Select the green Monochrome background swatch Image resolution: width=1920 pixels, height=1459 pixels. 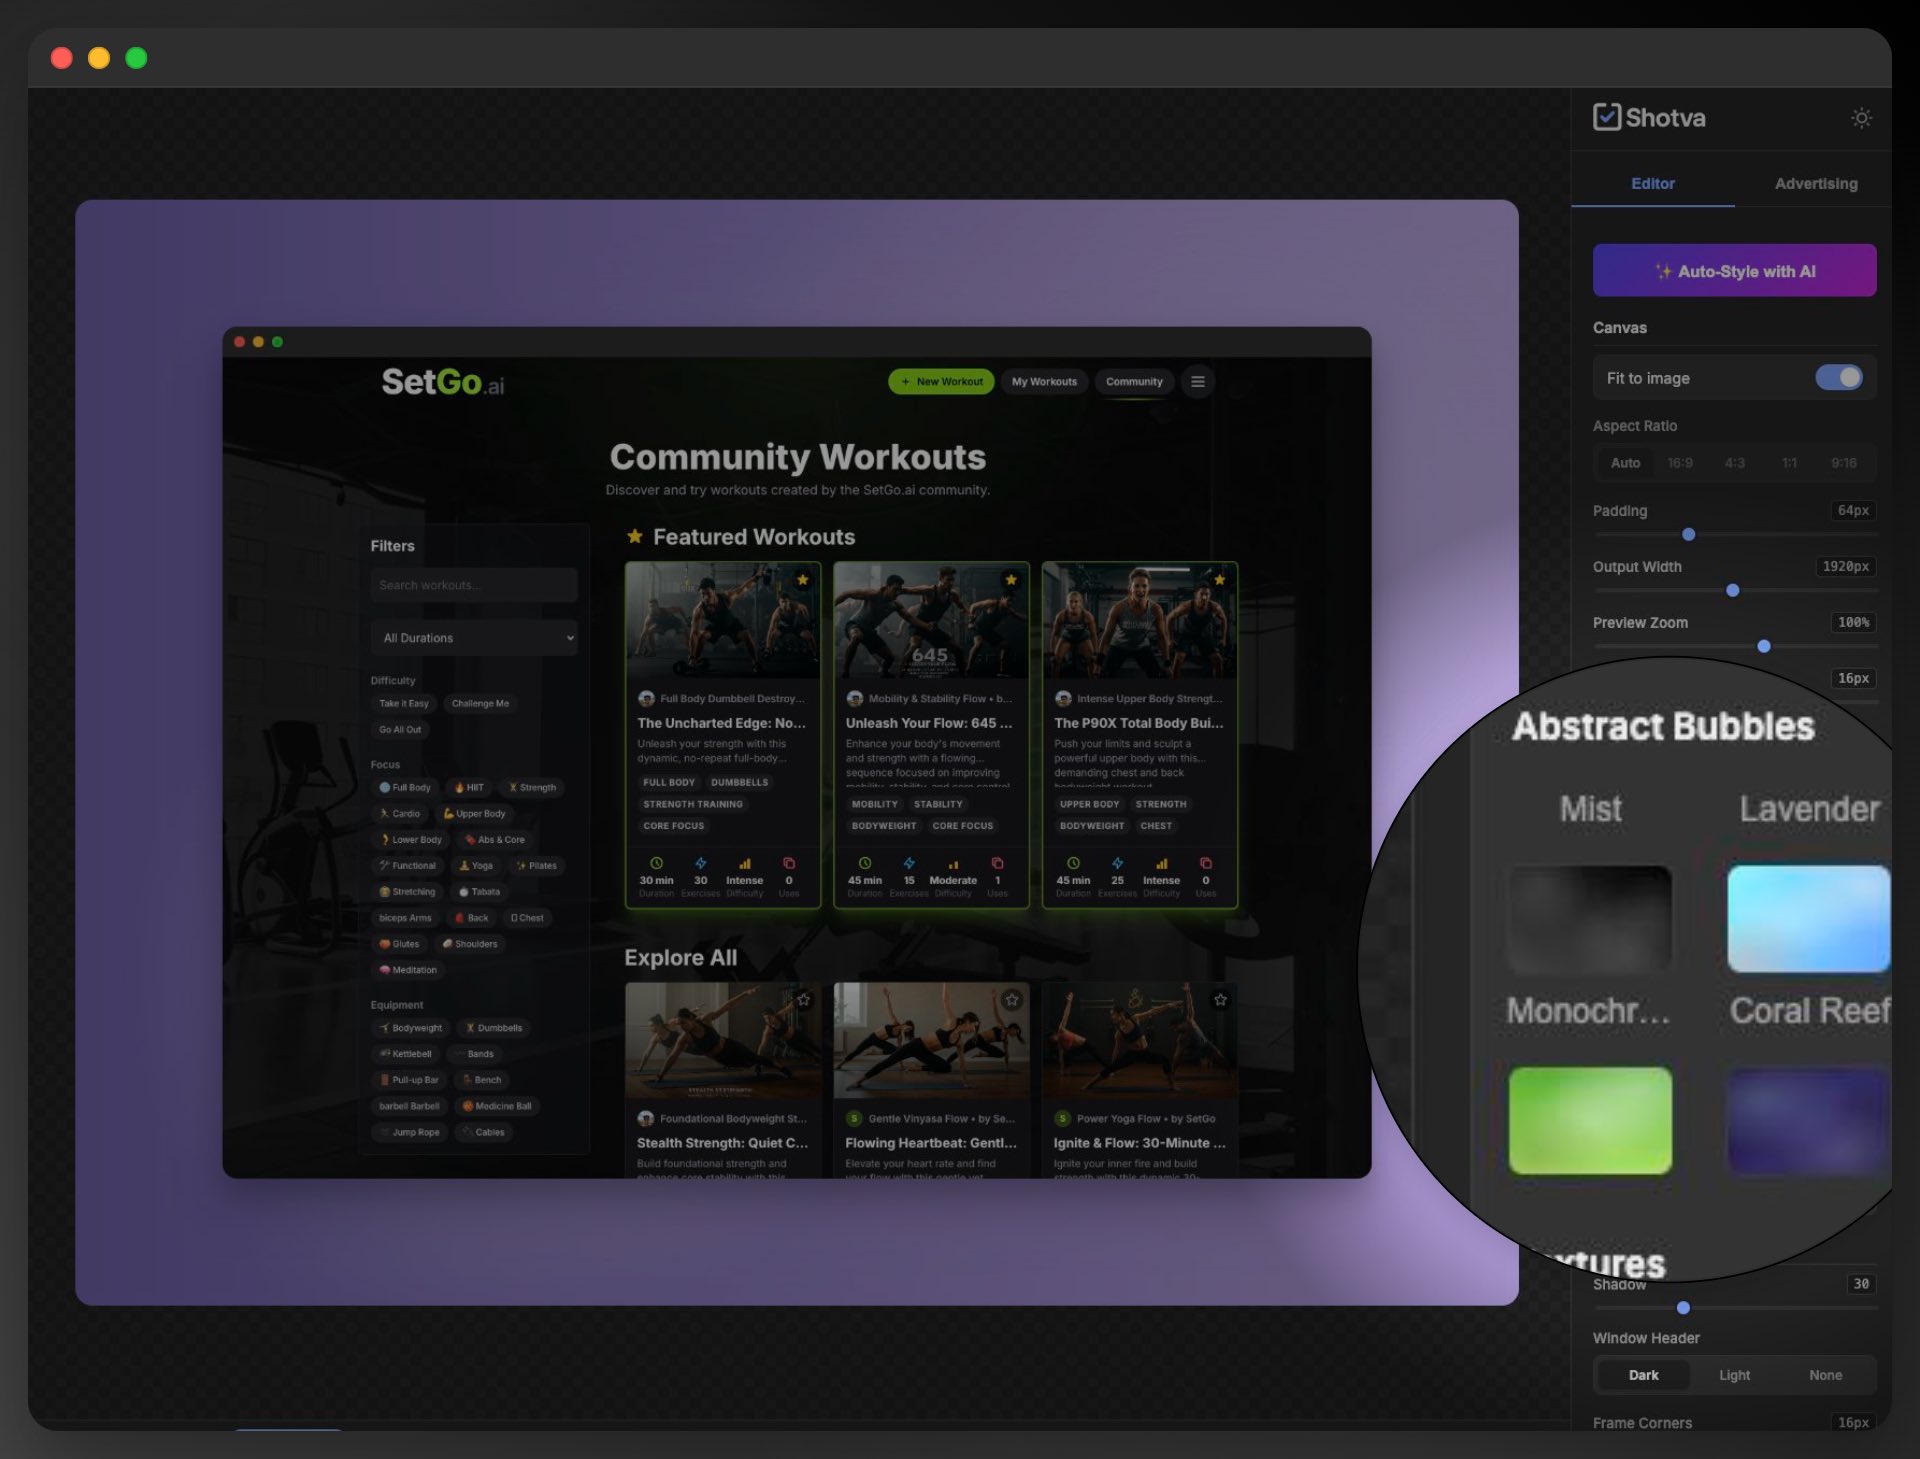coord(1590,1120)
